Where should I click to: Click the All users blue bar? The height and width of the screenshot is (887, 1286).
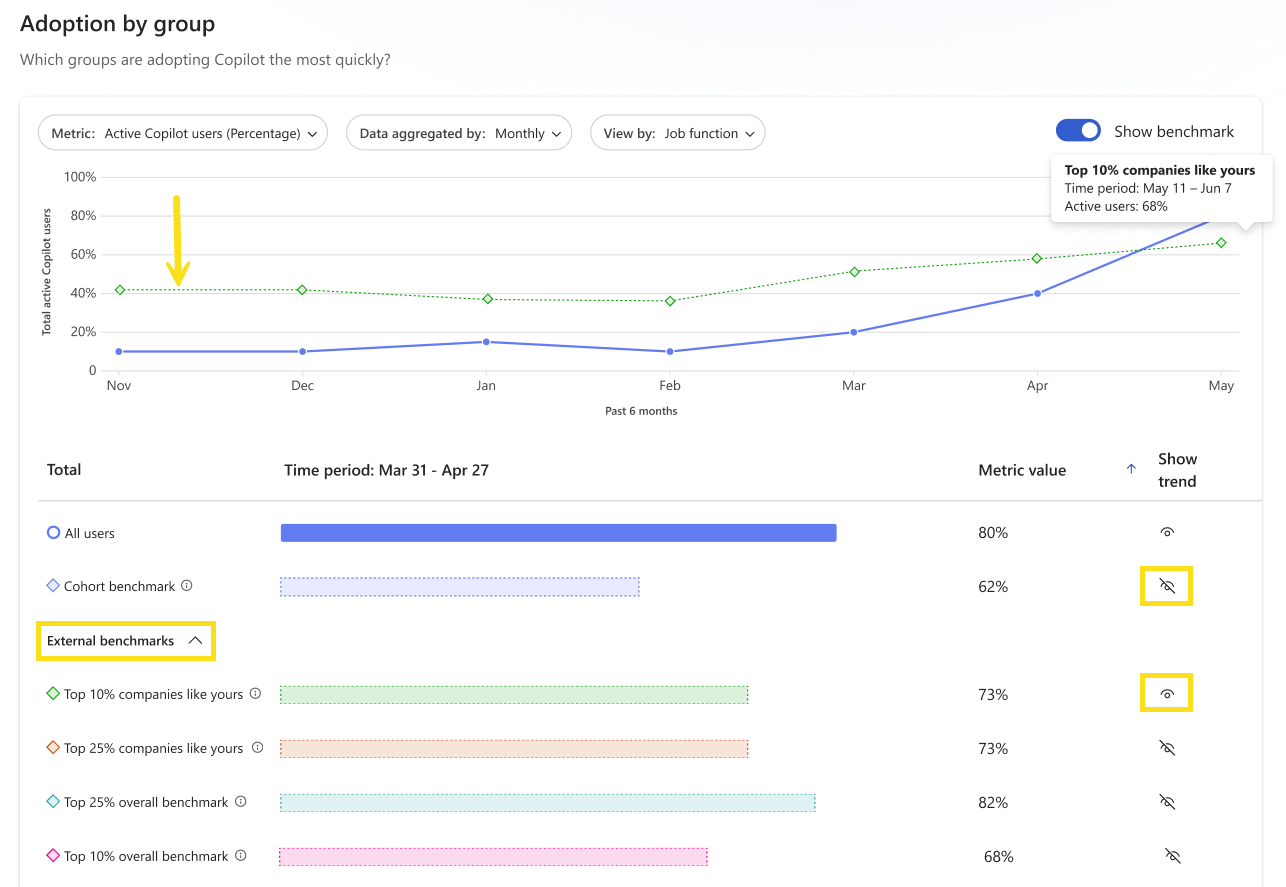558,533
